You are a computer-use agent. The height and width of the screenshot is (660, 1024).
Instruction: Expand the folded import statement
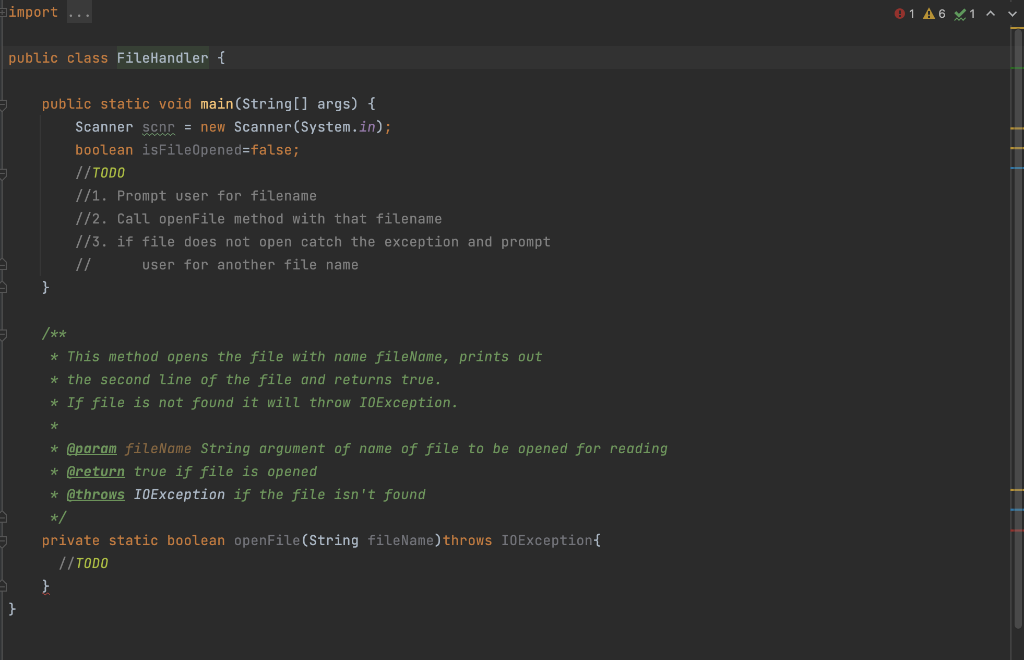[x=78, y=12]
